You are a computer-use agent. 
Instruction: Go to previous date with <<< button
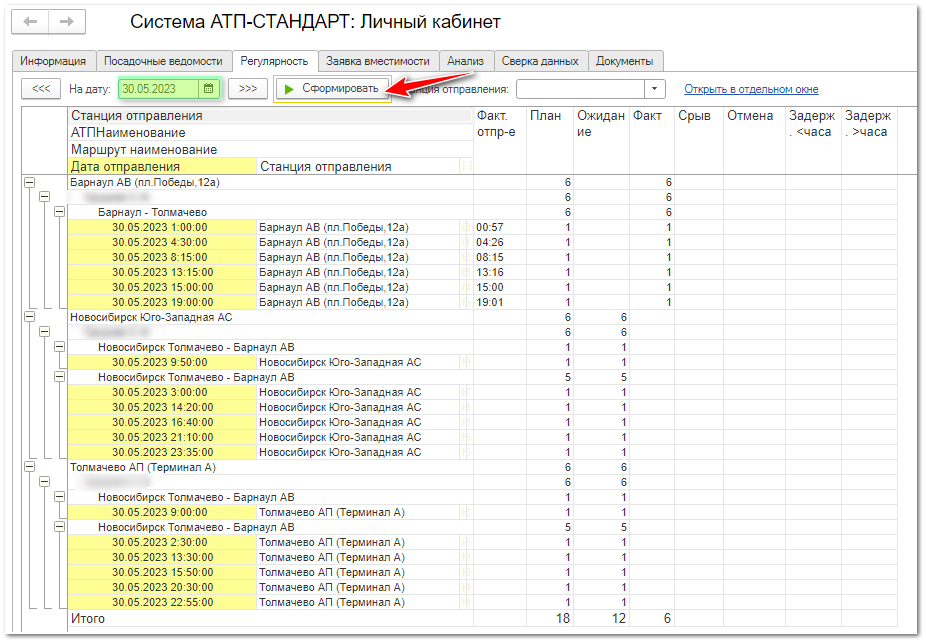41,89
